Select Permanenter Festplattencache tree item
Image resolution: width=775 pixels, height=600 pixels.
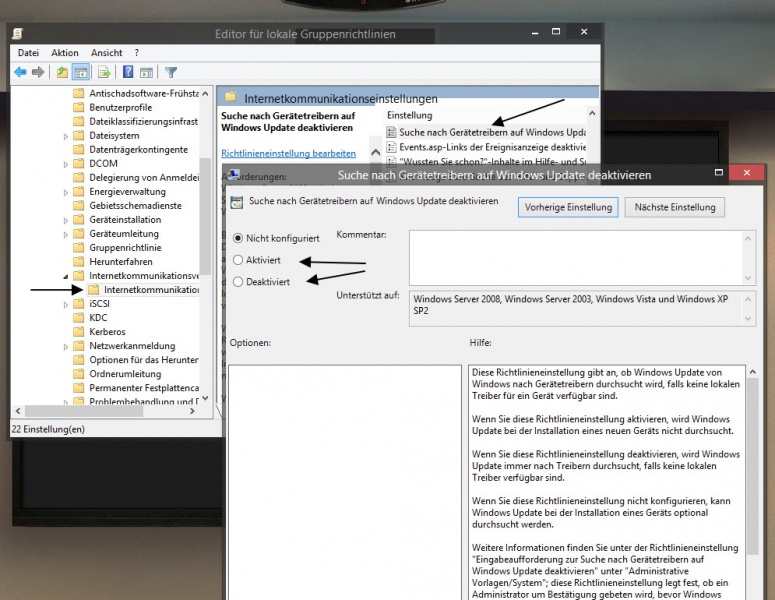[144, 388]
